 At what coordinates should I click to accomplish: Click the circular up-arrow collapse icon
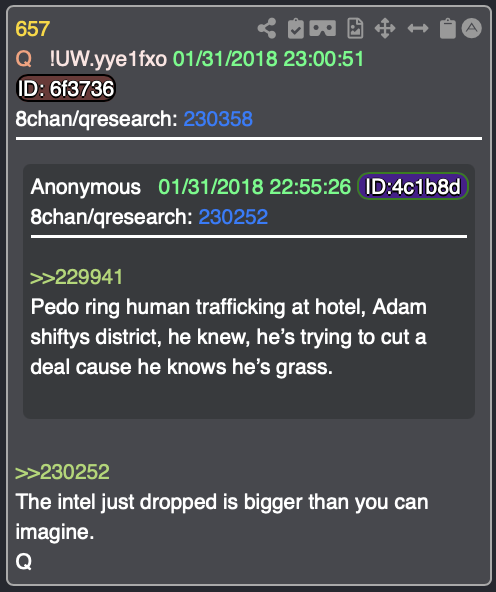471,28
